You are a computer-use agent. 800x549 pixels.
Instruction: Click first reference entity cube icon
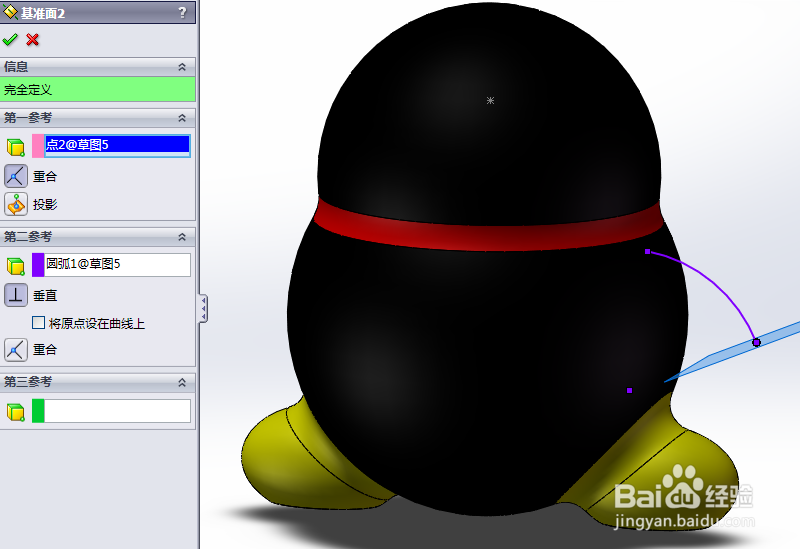pyautogui.click(x=16, y=147)
